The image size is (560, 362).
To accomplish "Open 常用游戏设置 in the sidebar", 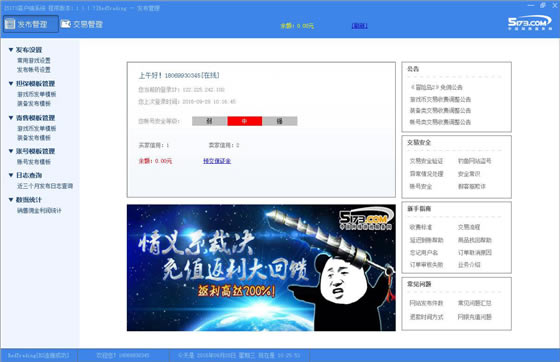I will tap(34, 60).
